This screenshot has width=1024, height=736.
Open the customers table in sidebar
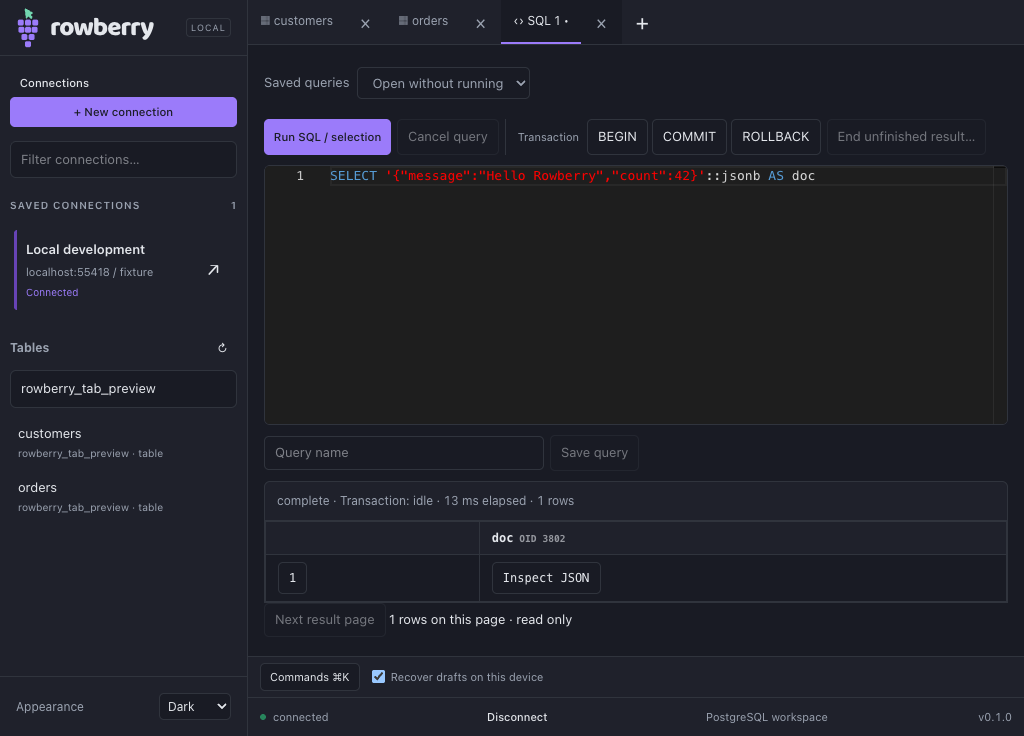123,442
